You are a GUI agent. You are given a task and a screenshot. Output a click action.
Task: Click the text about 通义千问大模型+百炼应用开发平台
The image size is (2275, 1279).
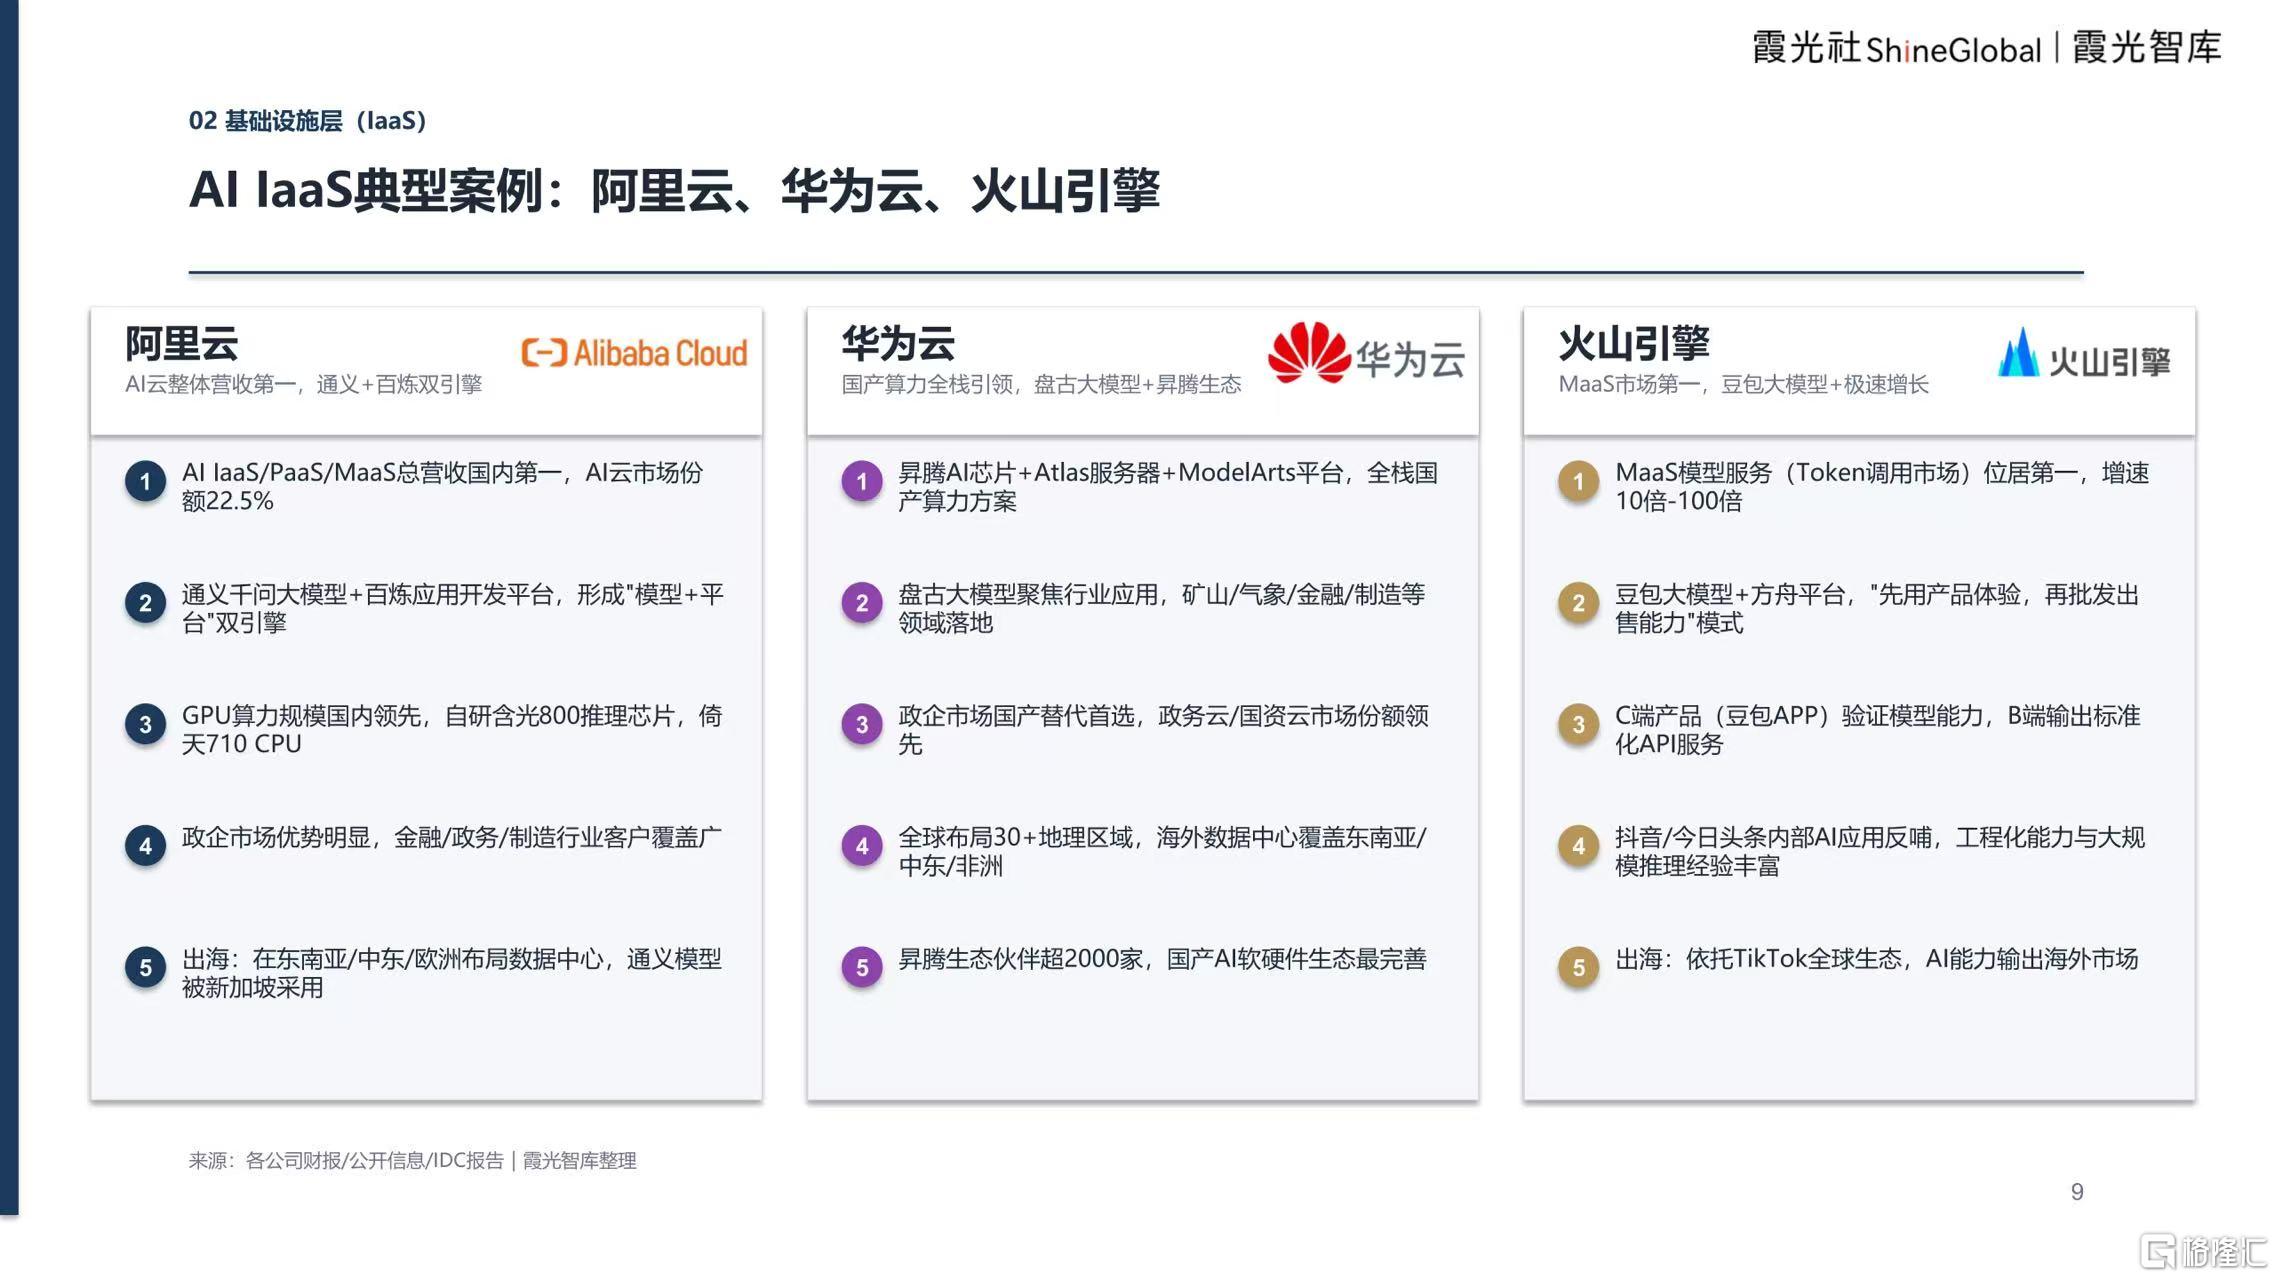452,609
